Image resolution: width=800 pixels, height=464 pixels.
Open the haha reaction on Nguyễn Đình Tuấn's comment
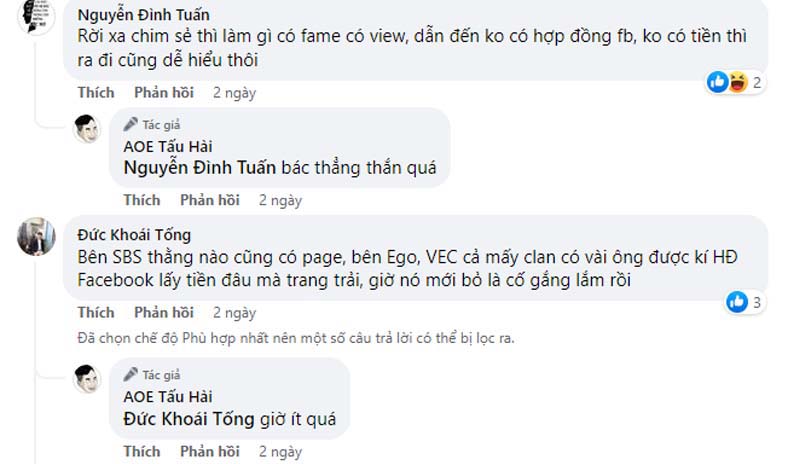coord(737,82)
